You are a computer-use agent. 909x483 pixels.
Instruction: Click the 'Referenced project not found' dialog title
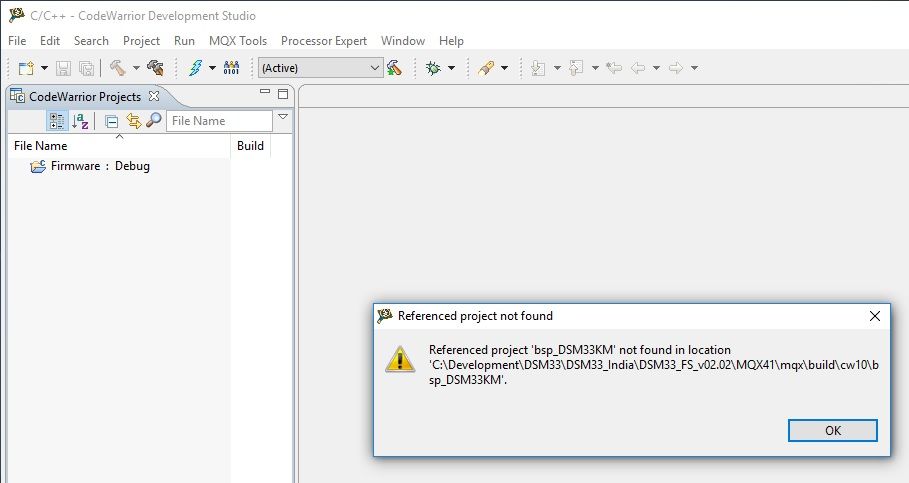pyautogui.click(x=475, y=316)
